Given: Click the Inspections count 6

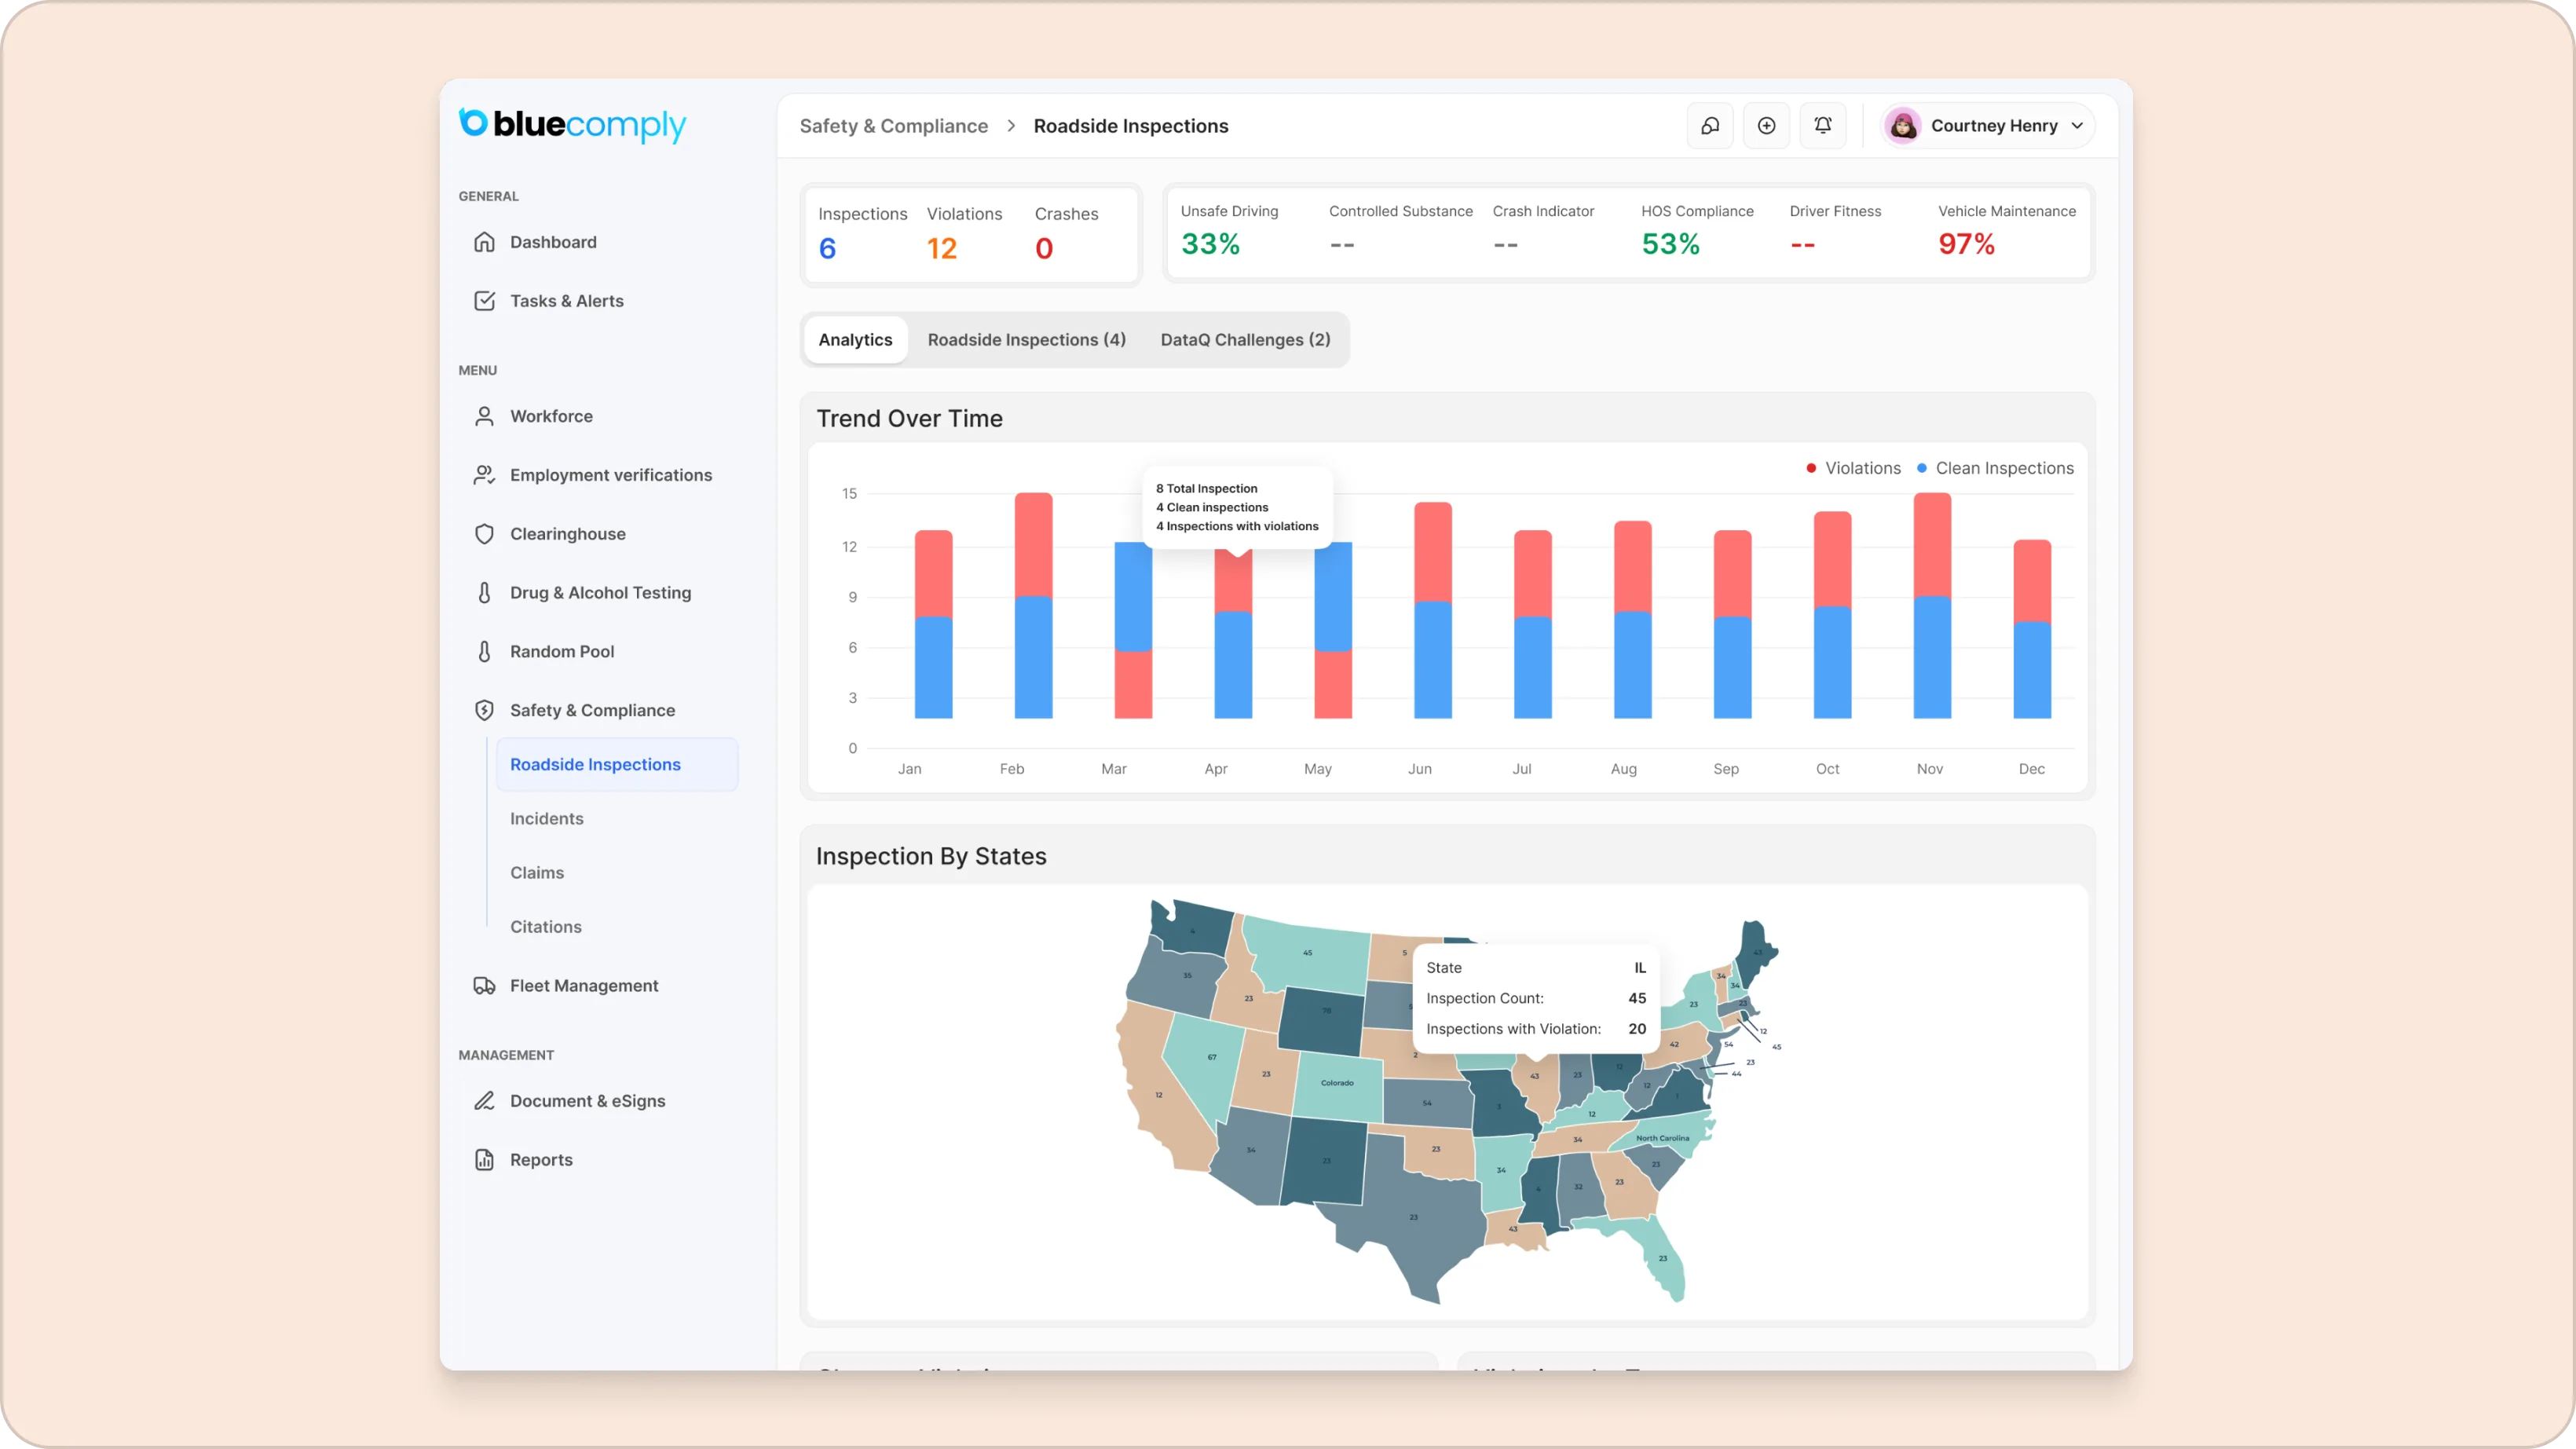Looking at the screenshot, I should (827, 248).
